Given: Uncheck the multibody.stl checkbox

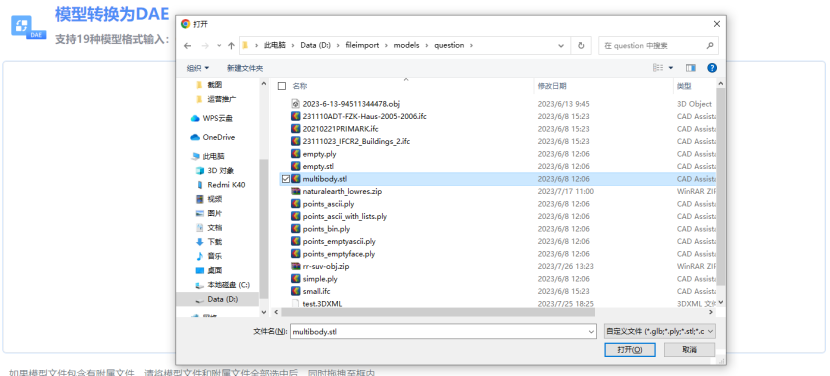Looking at the screenshot, I should point(286,179).
